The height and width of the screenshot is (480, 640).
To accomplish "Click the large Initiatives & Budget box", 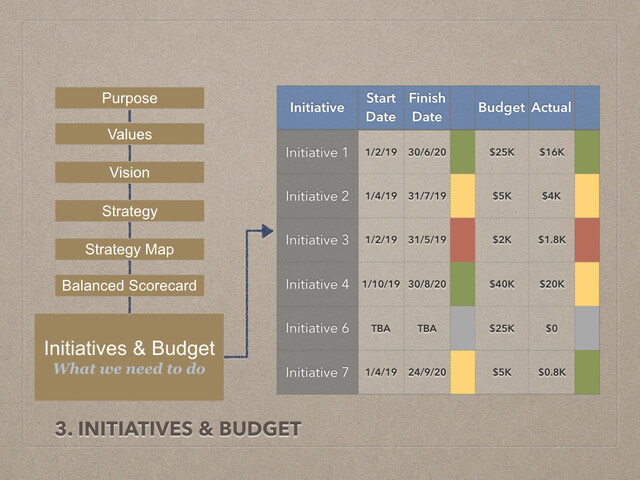I will click(129, 357).
